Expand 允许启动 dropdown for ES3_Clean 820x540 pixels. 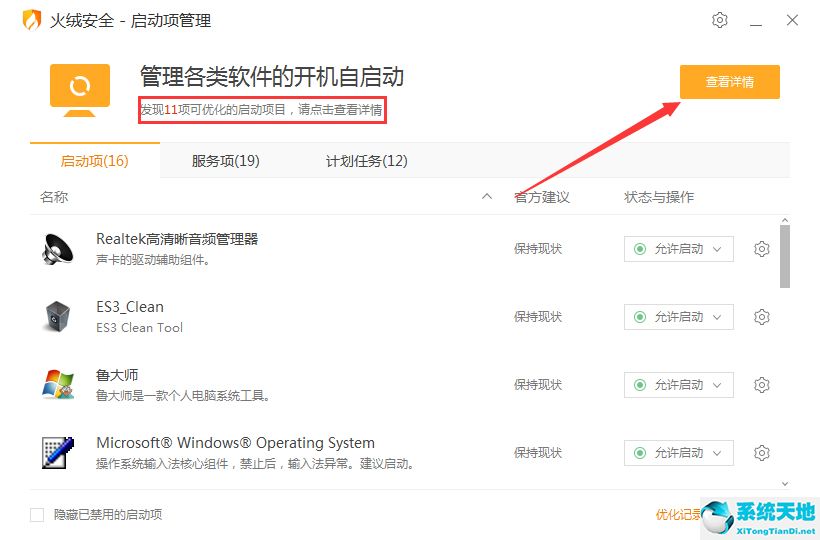coord(679,317)
